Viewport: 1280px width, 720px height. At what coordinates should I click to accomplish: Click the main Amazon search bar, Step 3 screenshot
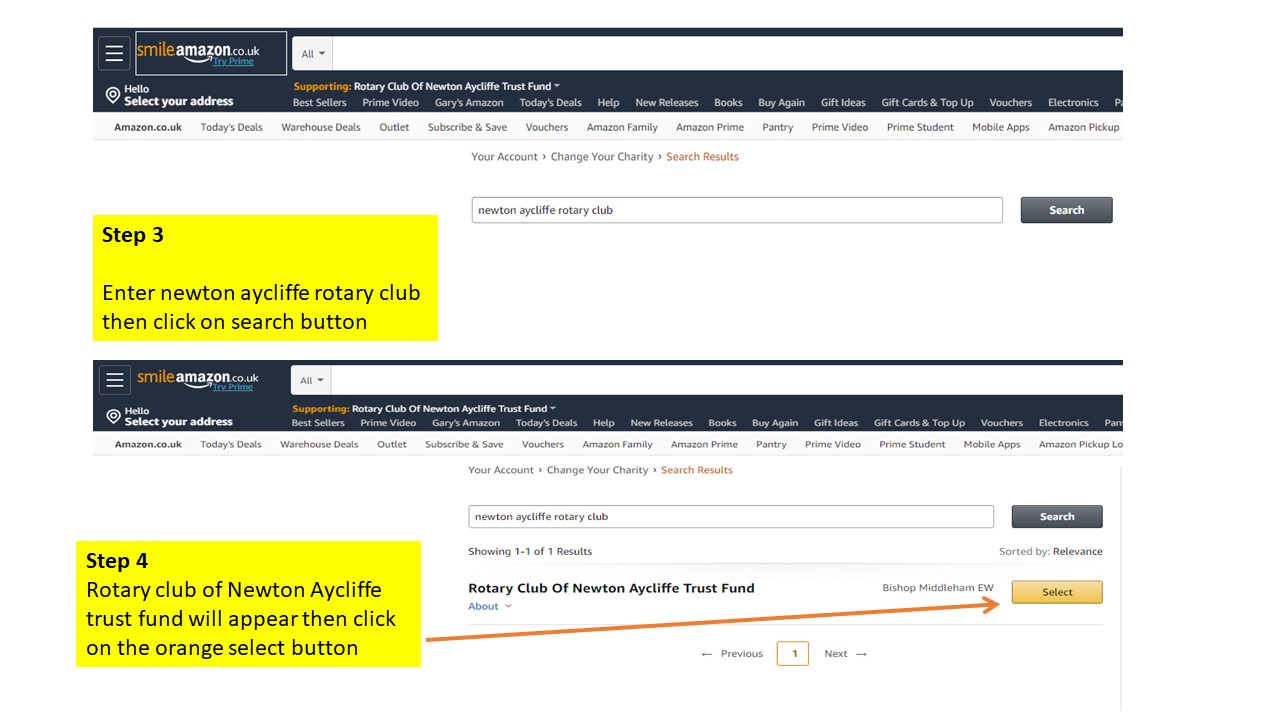tap(727, 54)
